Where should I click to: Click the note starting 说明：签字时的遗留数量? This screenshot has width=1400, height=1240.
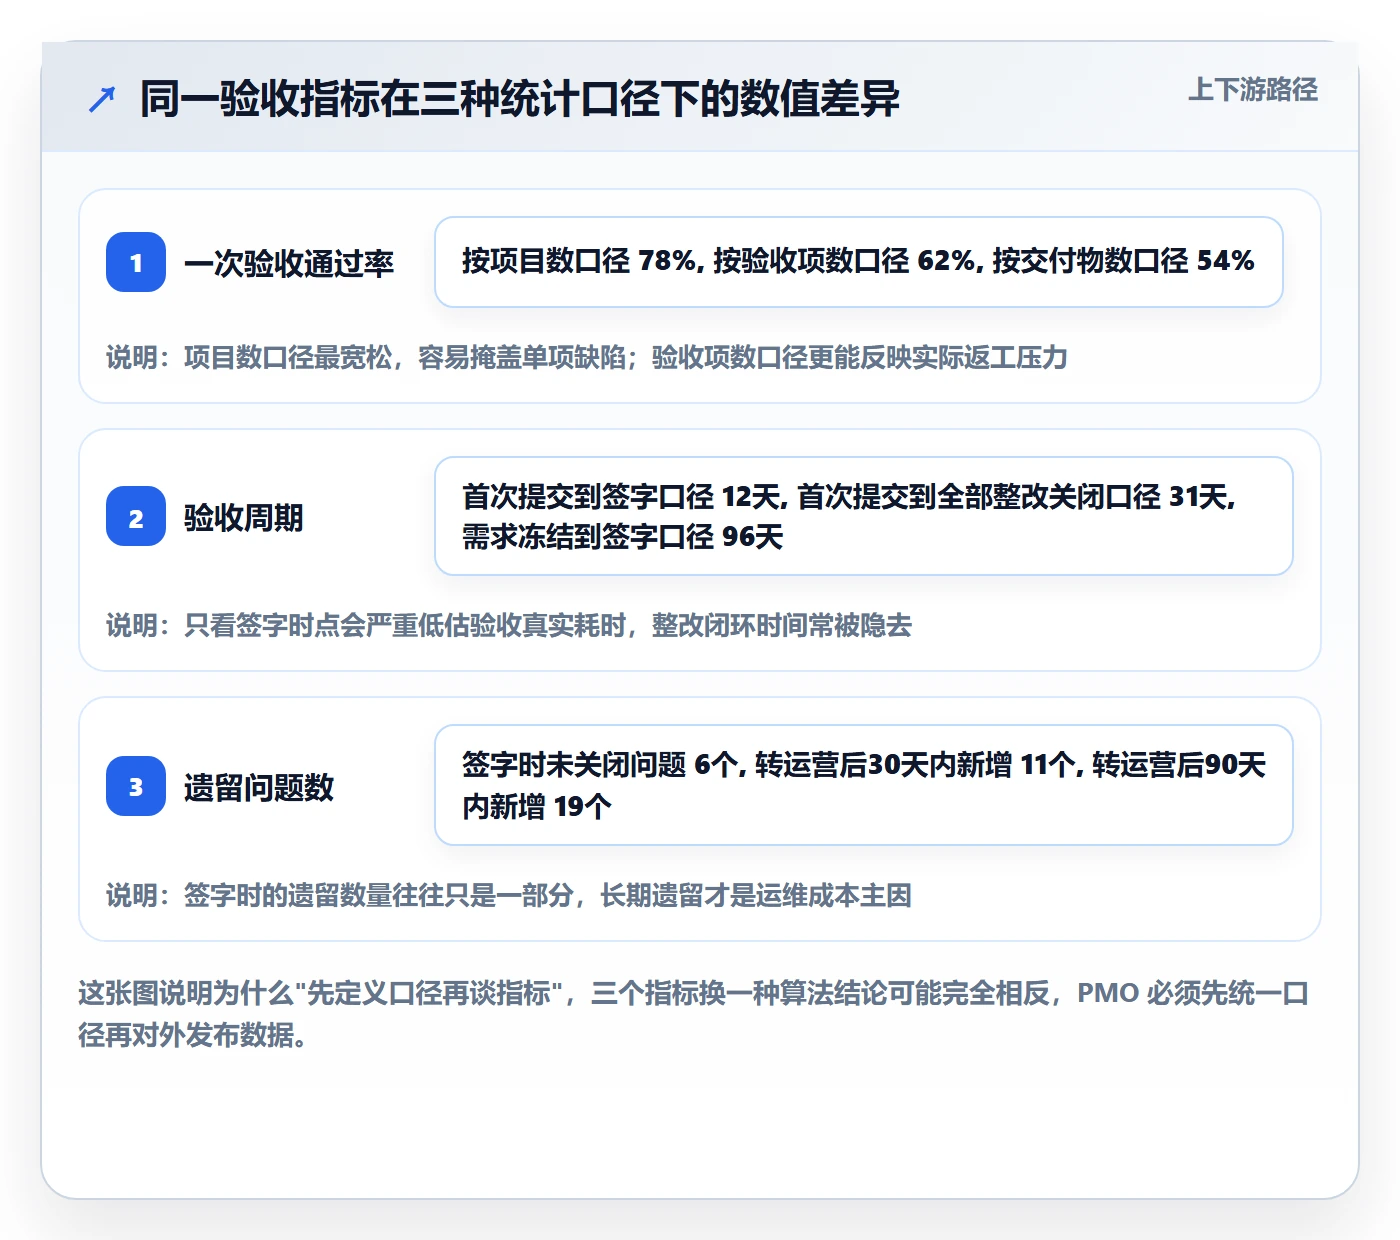pyautogui.click(x=509, y=895)
